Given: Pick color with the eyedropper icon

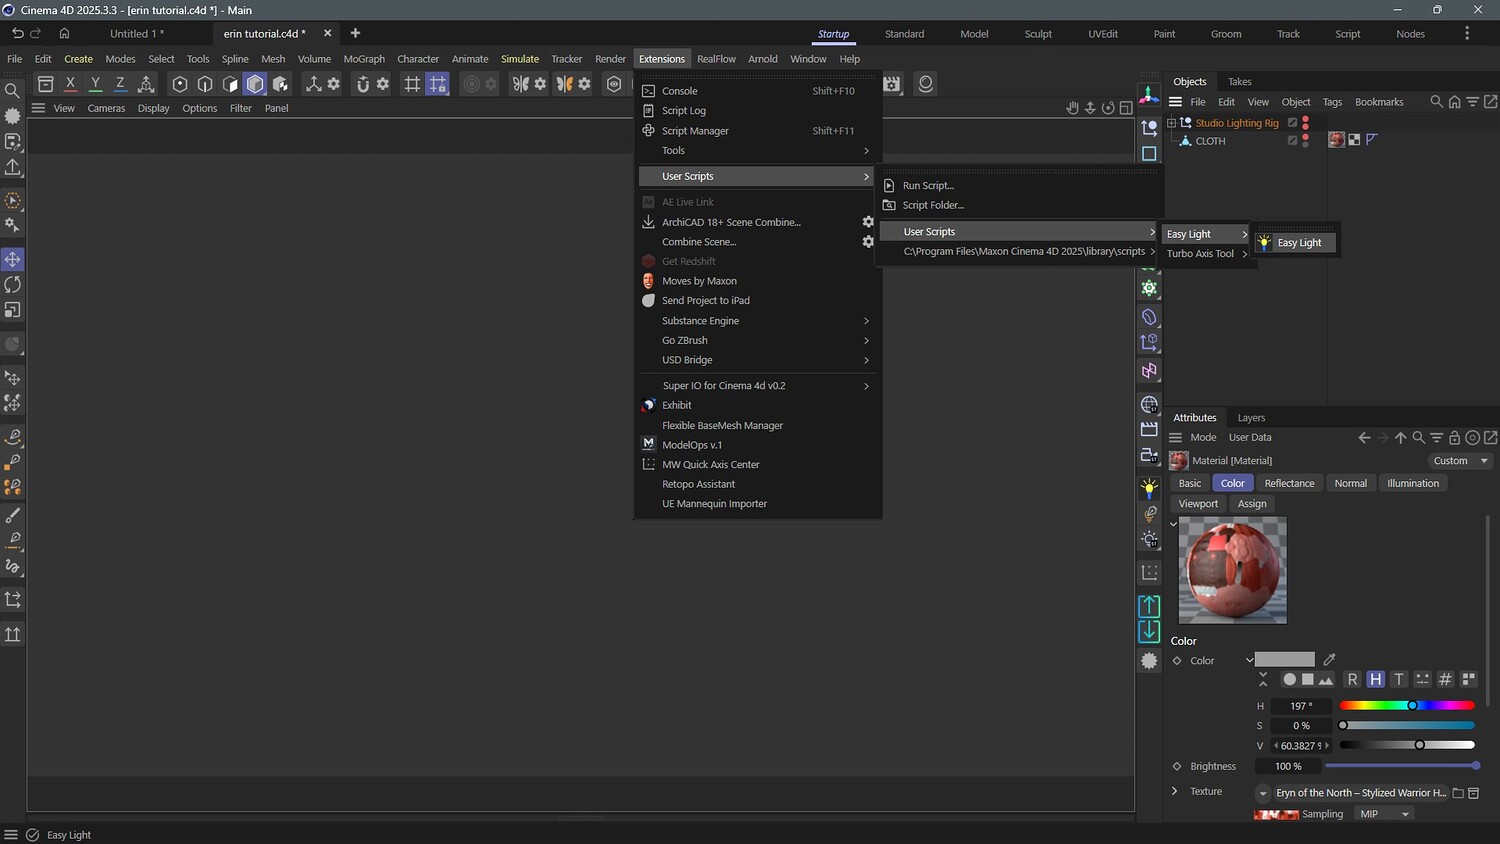Looking at the screenshot, I should click(x=1329, y=660).
